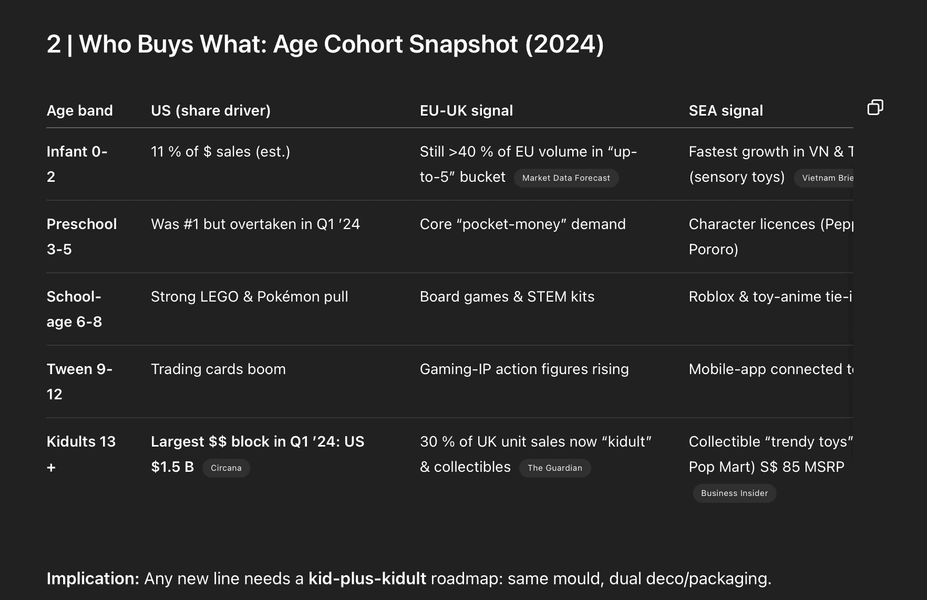Screen dimensions: 927x600
Task: Click the Kidults 13+ row label
Action: [81, 454]
